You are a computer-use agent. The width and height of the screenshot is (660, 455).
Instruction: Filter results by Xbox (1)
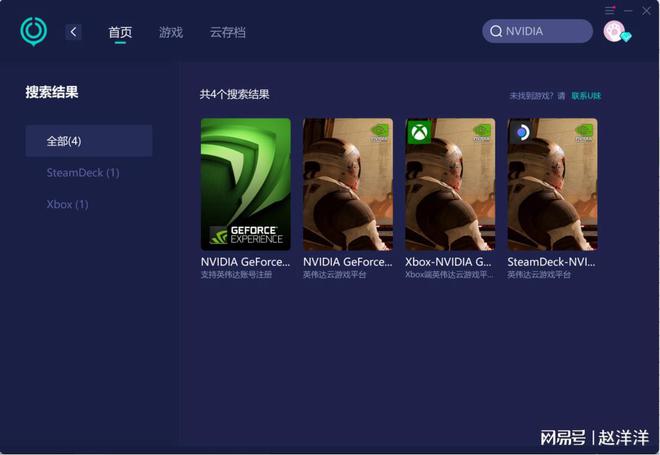pos(67,204)
